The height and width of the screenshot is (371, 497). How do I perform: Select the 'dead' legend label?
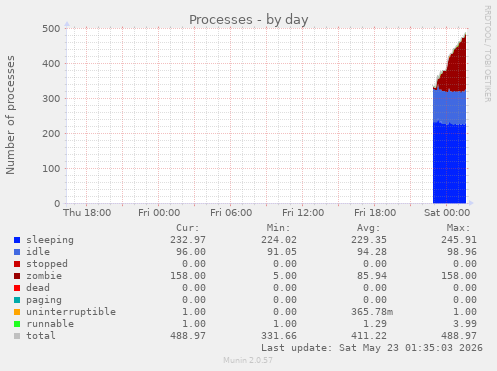tap(38, 288)
